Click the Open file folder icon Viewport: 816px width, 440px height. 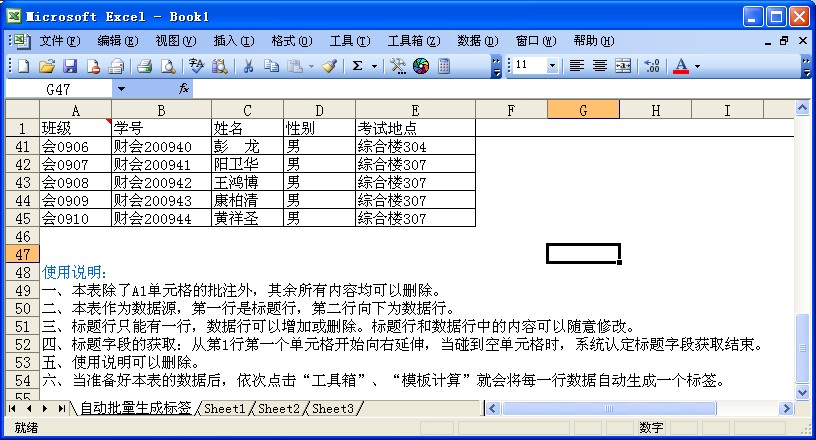(46, 66)
